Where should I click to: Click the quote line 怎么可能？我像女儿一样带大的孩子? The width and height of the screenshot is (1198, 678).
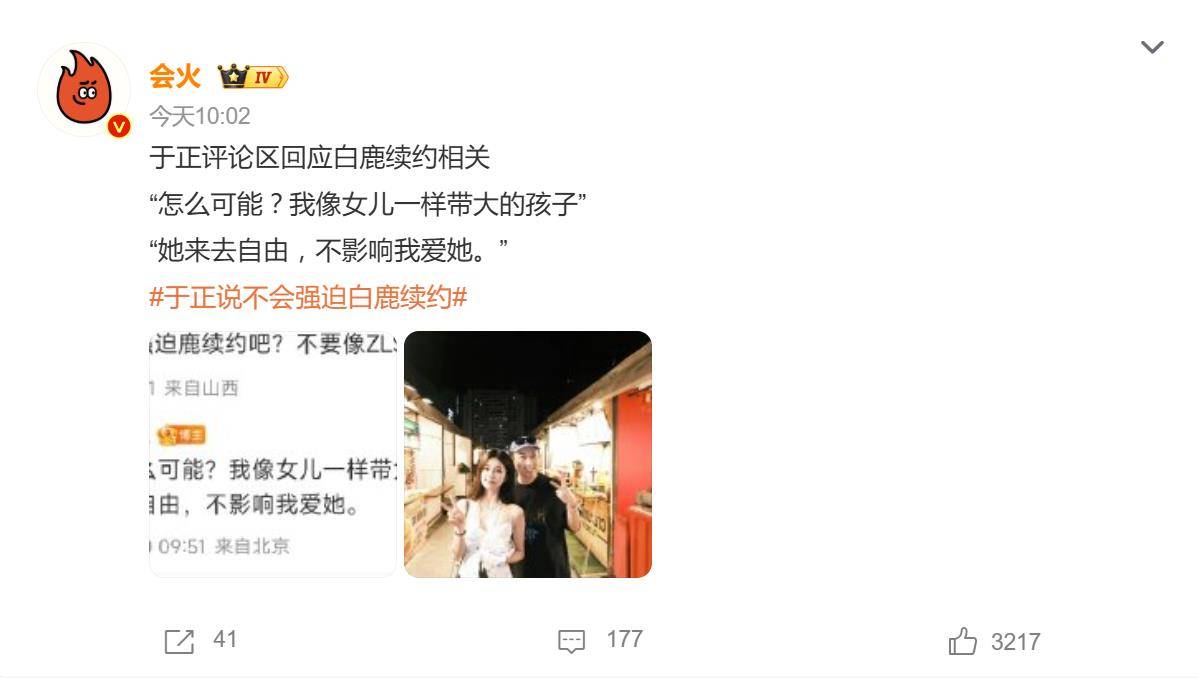tap(367, 204)
